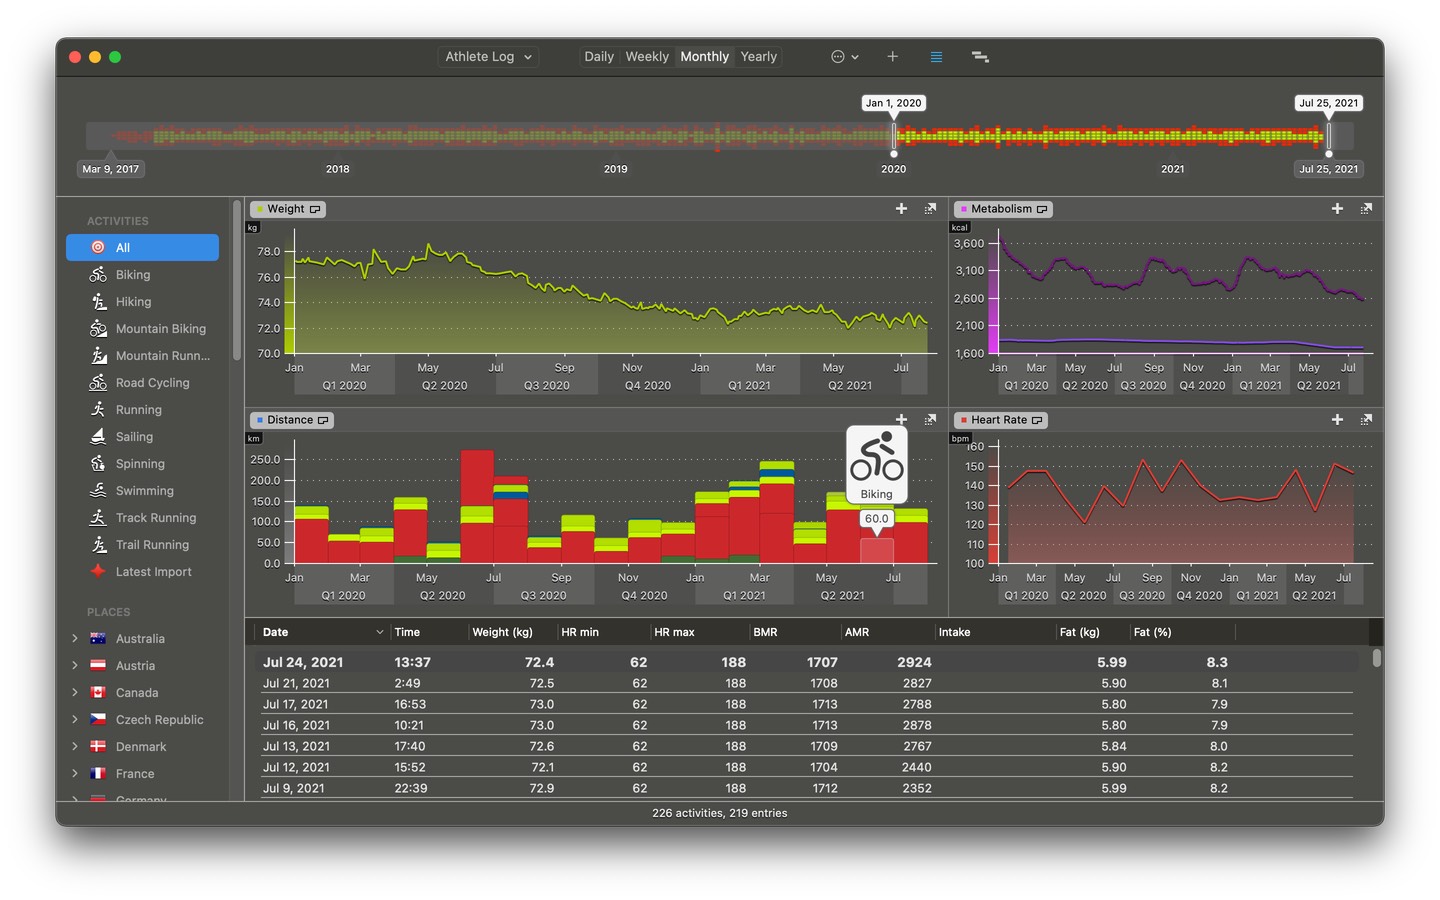Click the table's vertical scrollbar
Screen dimensions: 1440x900
[1377, 658]
